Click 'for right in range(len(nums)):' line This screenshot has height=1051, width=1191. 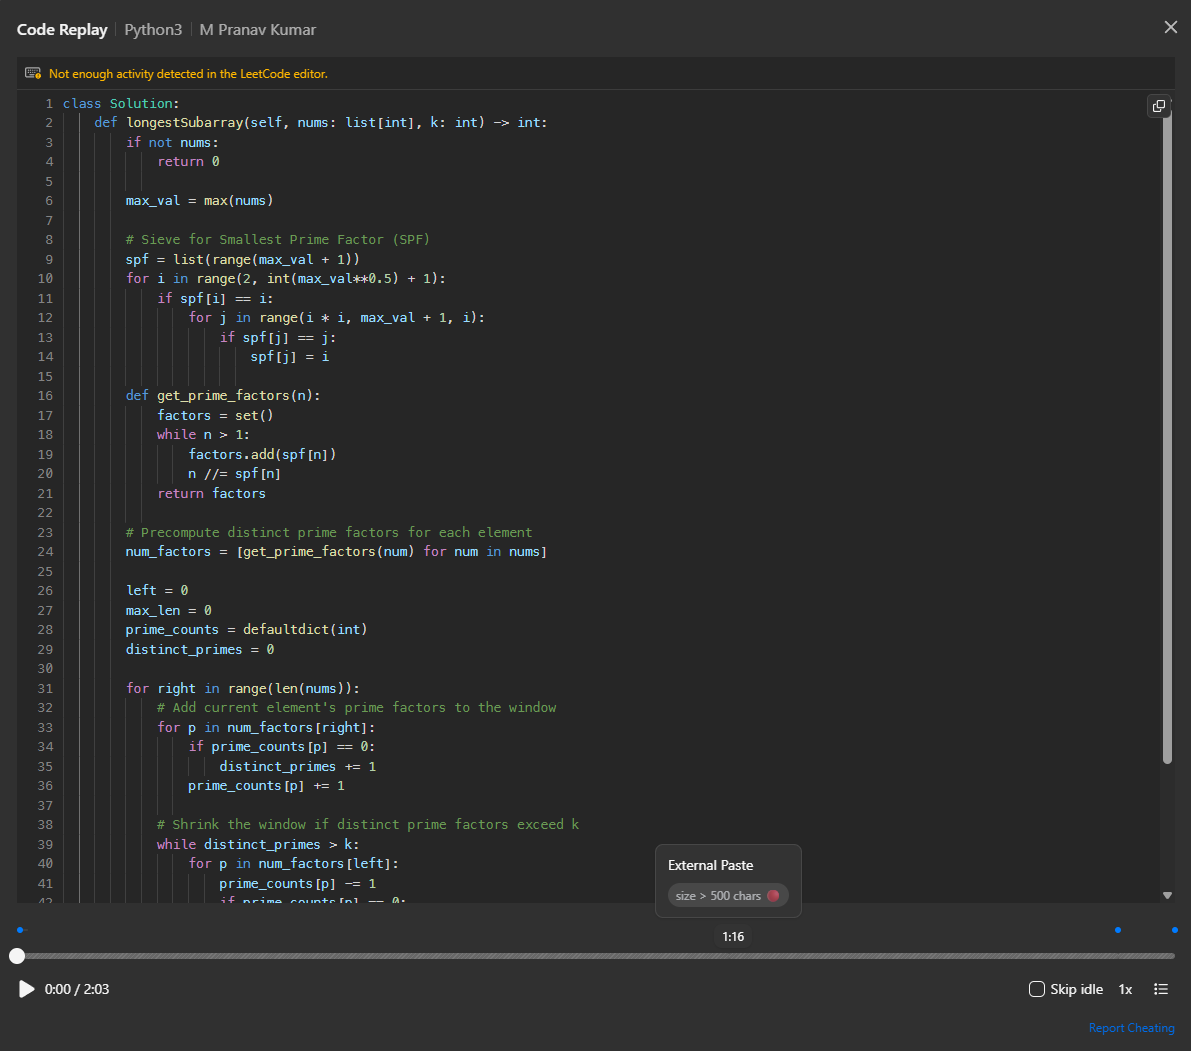click(242, 688)
